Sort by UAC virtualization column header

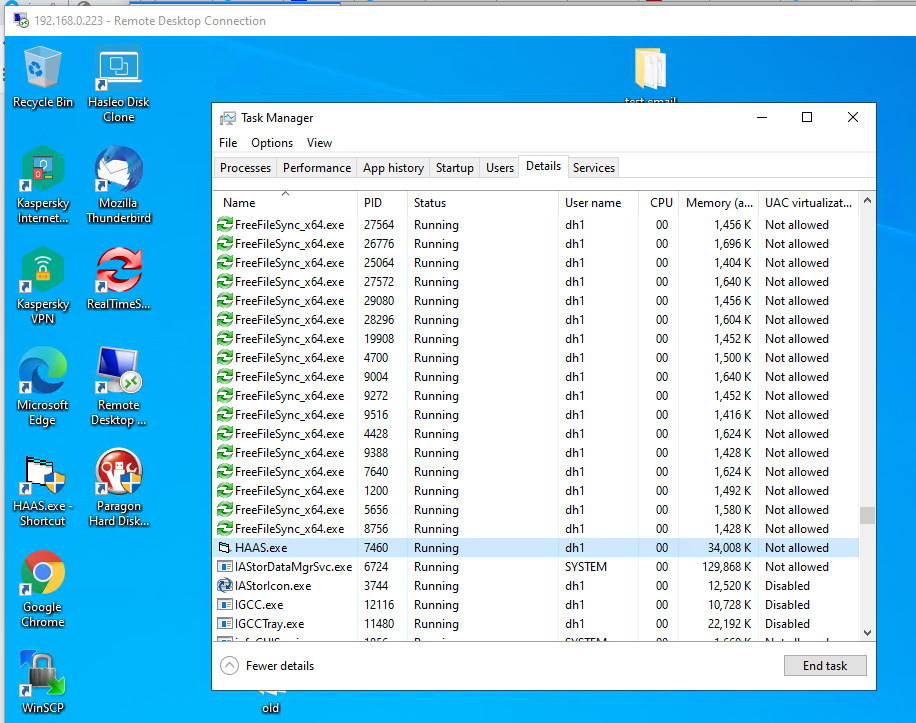[x=809, y=203]
